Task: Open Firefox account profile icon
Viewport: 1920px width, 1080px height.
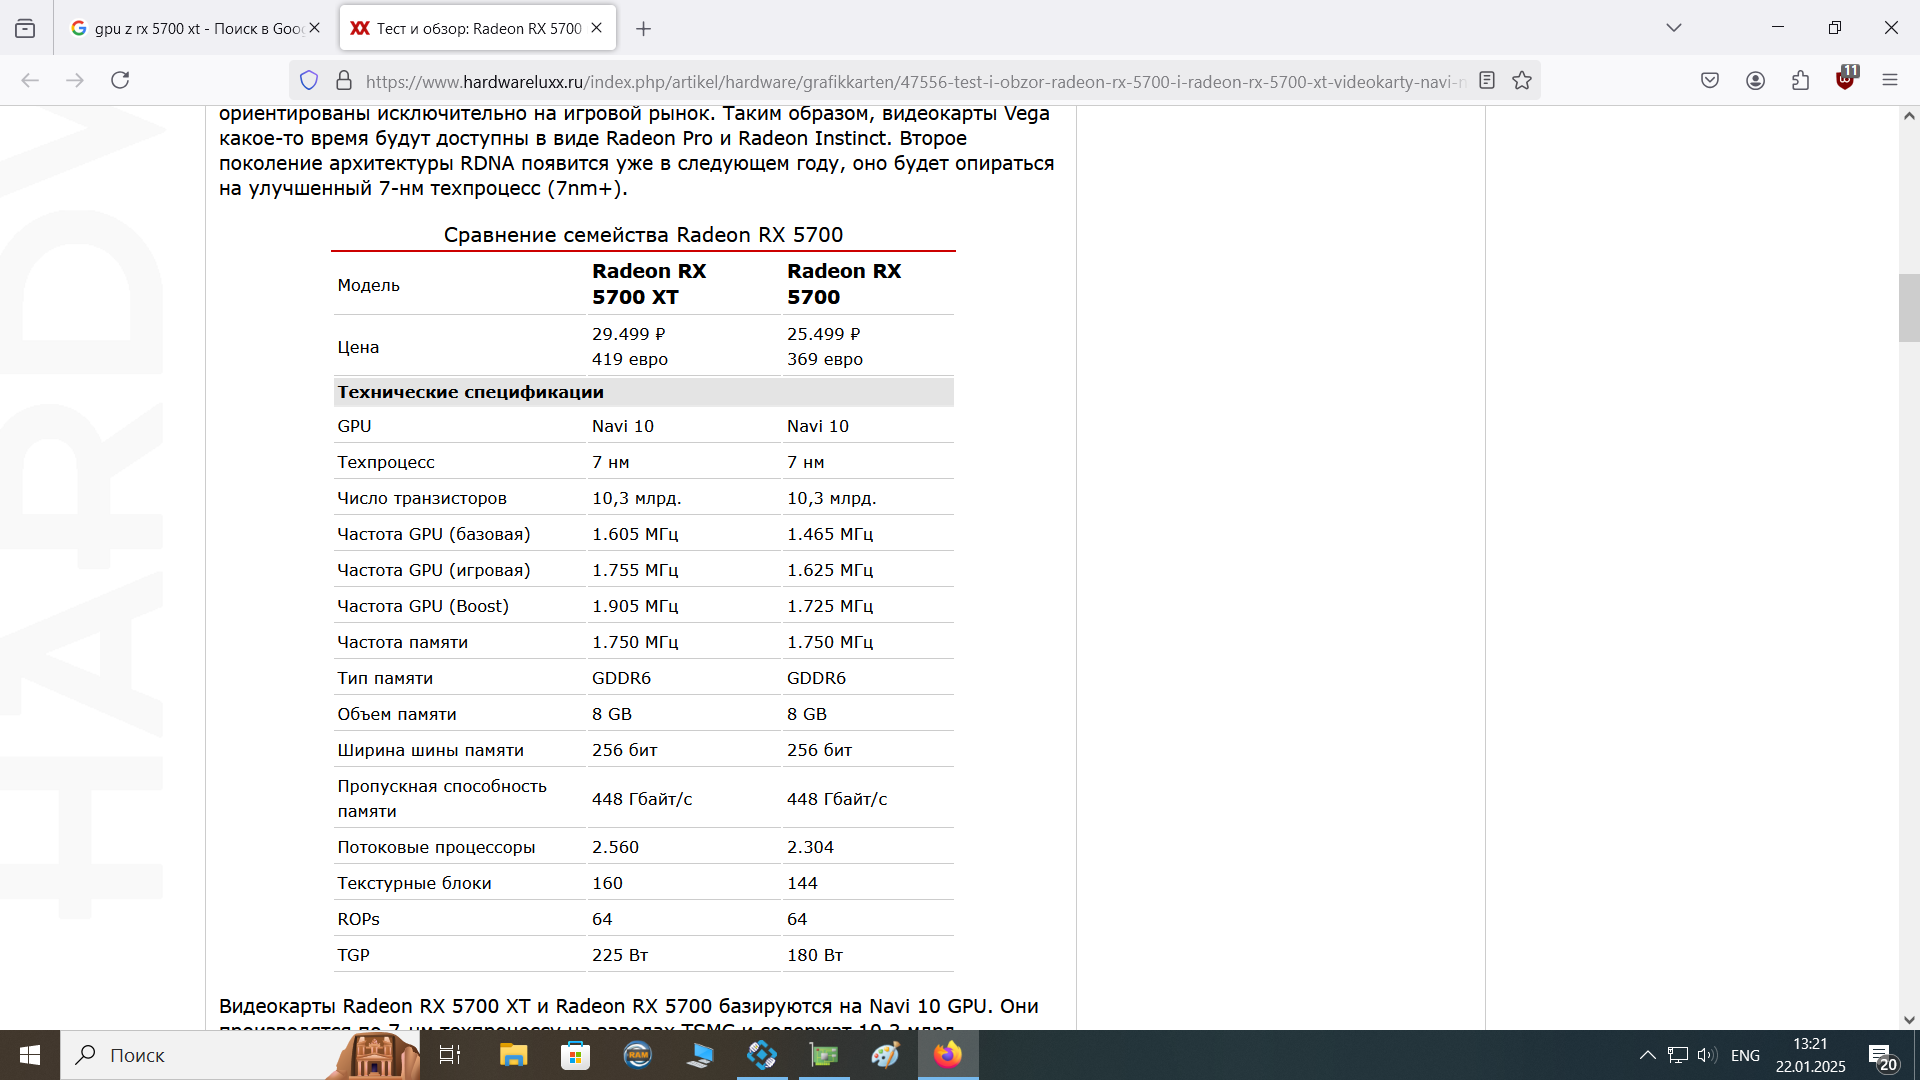Action: click(x=1755, y=81)
